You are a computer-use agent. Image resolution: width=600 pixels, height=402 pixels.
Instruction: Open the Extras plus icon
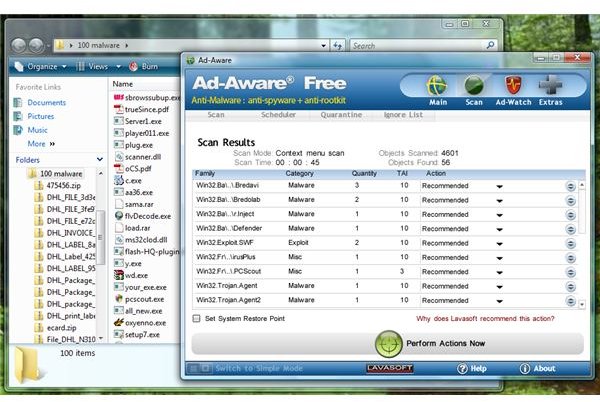point(550,85)
